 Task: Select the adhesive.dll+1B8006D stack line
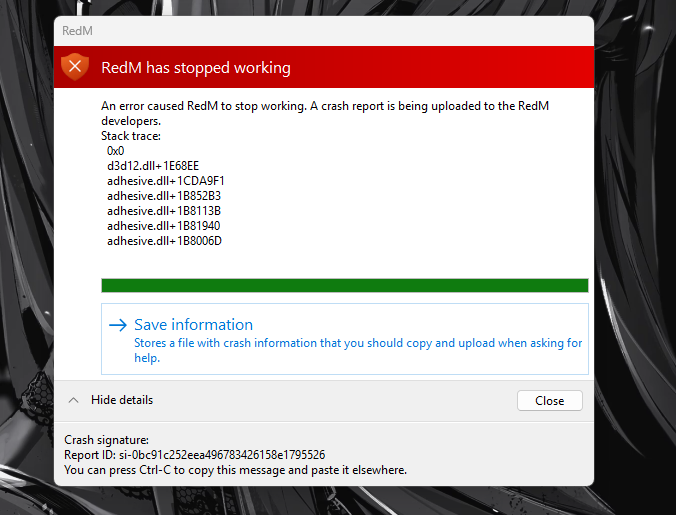164,241
